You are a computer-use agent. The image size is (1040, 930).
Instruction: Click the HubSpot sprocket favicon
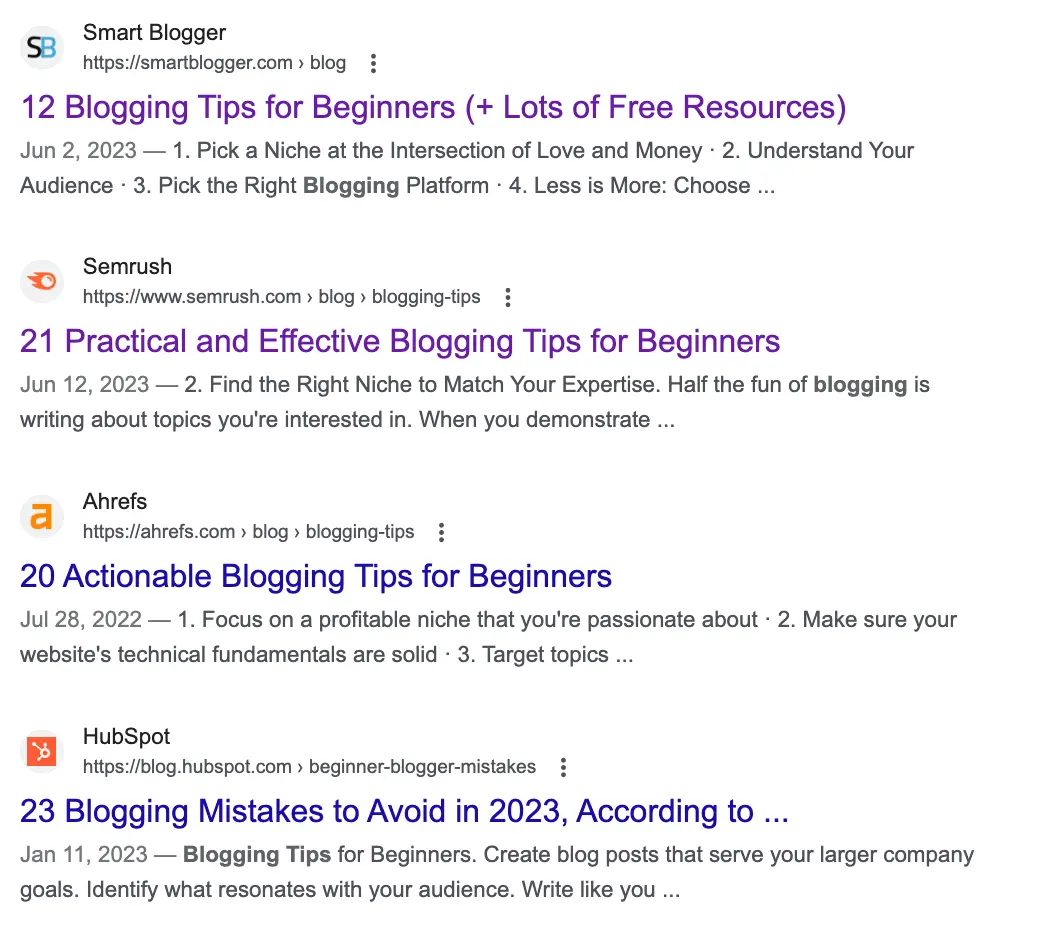42,751
